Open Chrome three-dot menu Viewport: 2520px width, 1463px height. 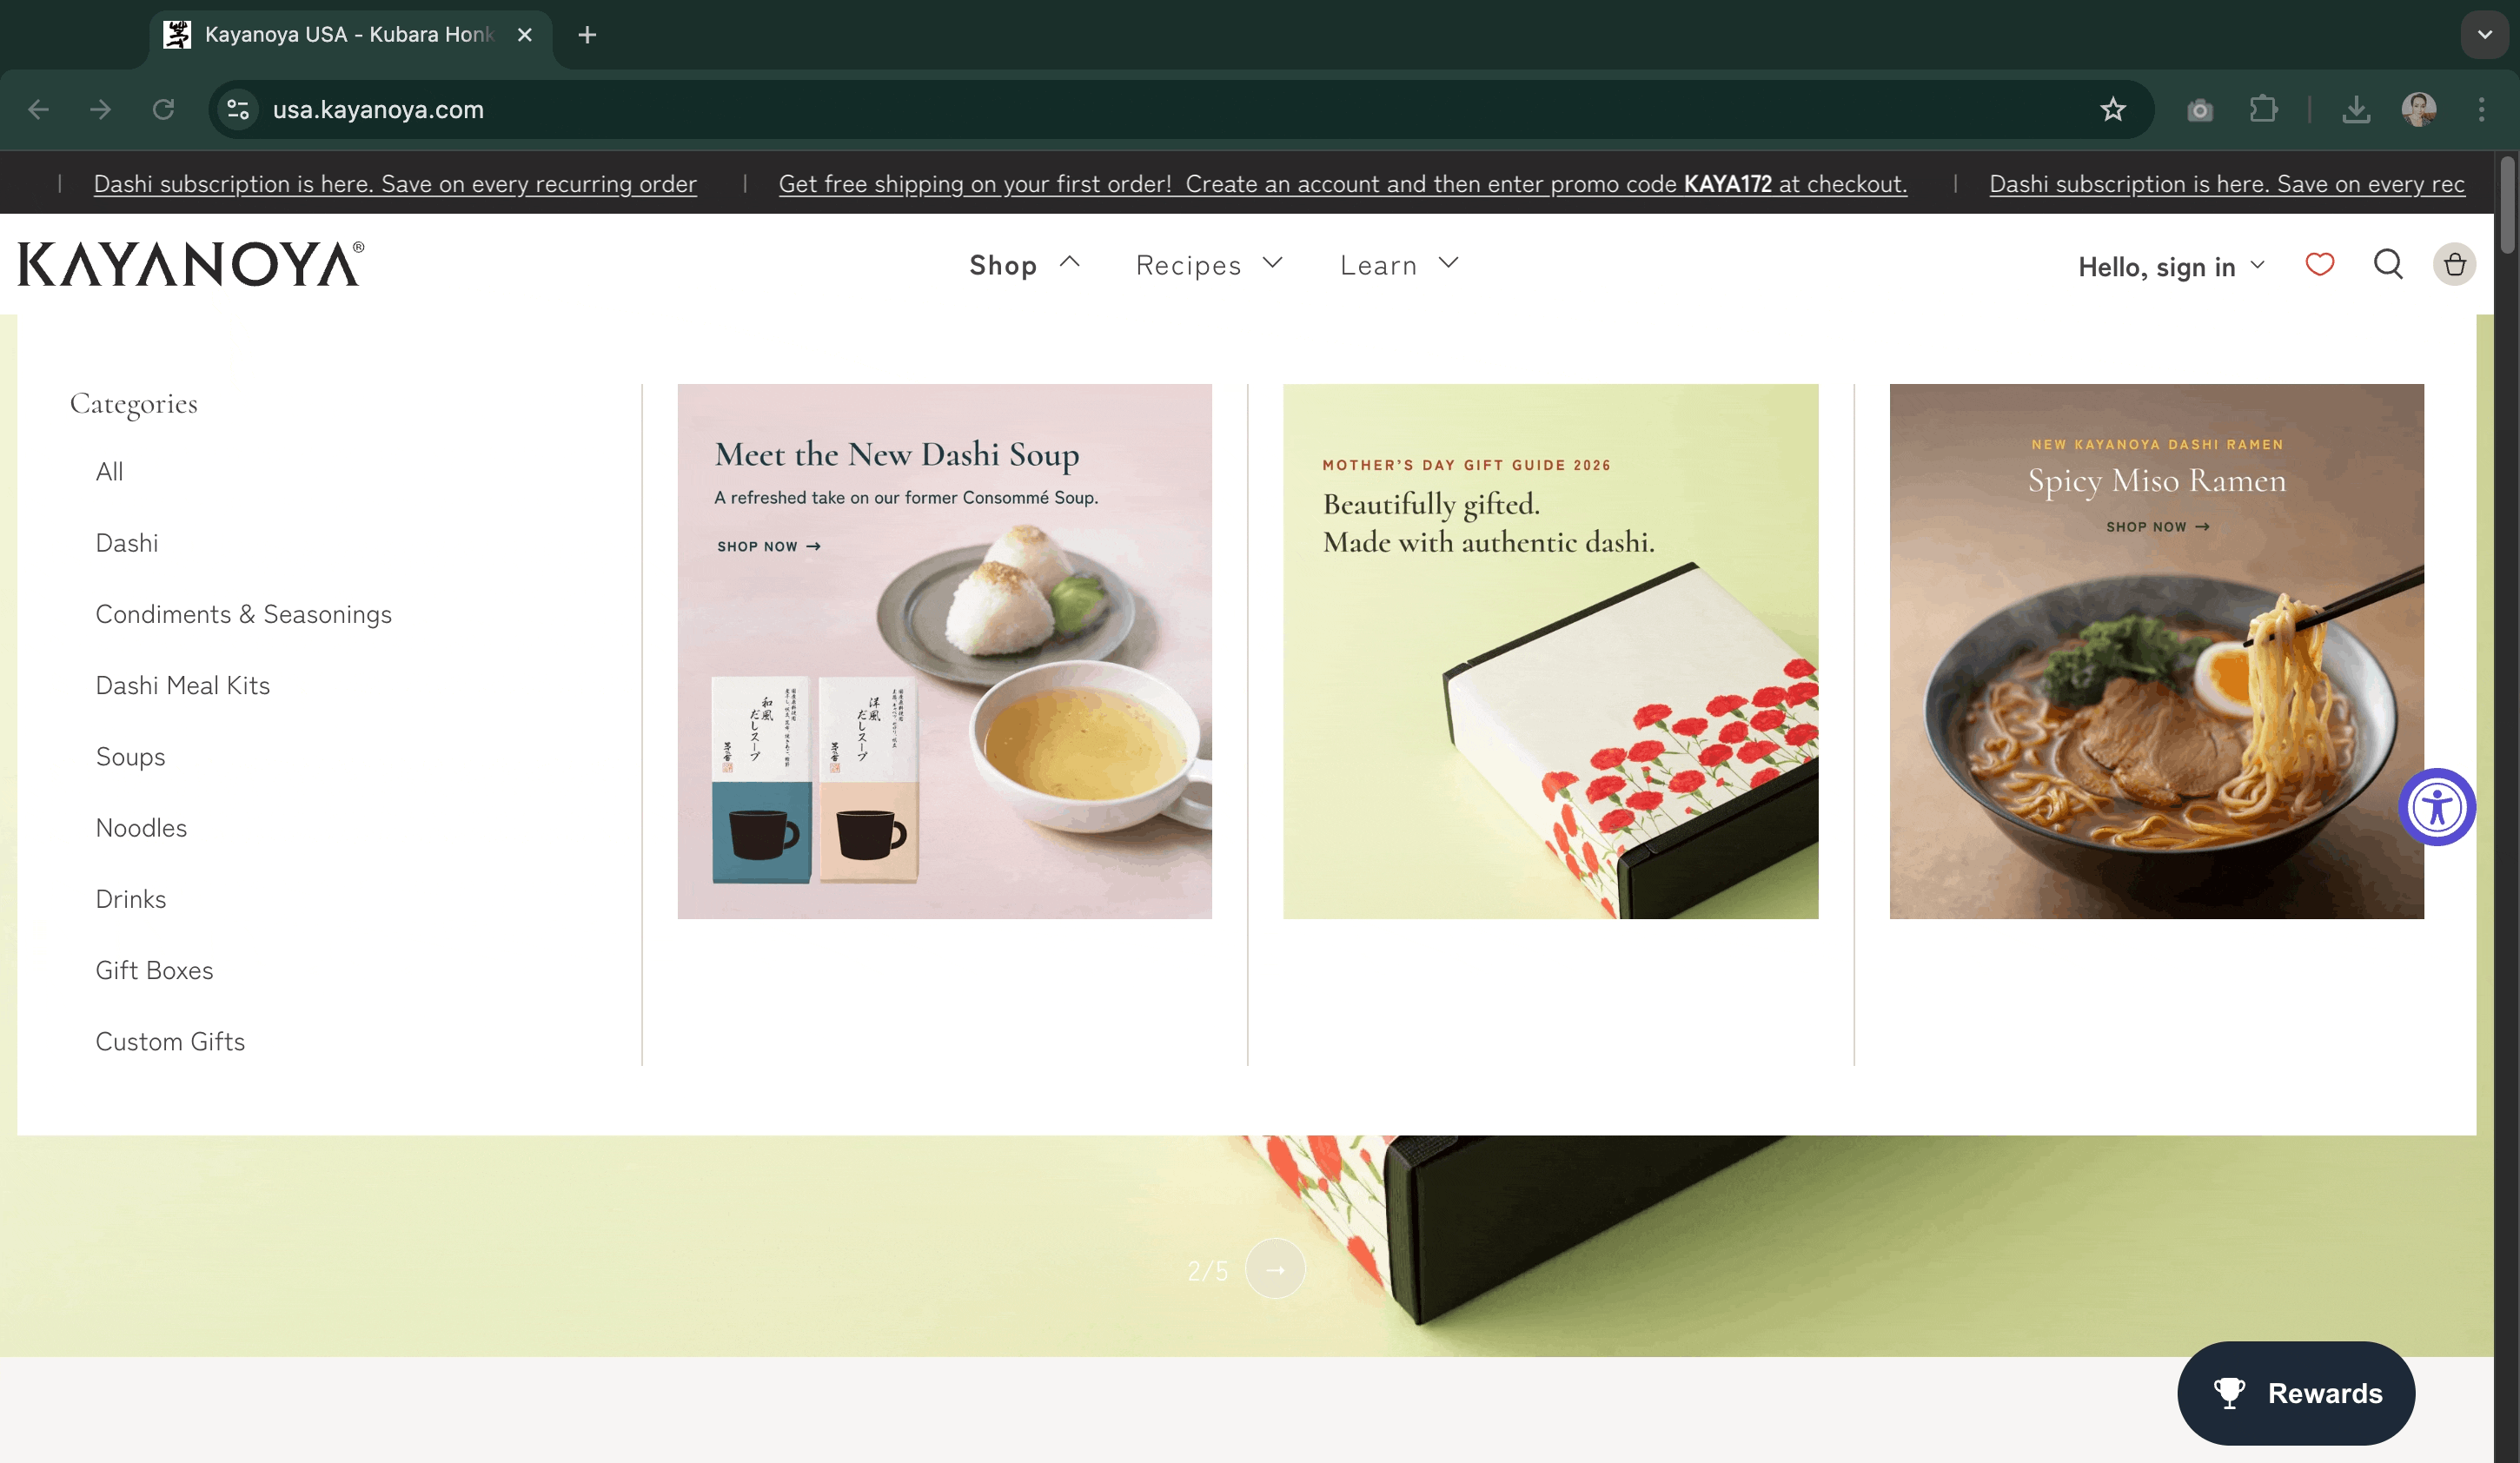tap(2481, 110)
